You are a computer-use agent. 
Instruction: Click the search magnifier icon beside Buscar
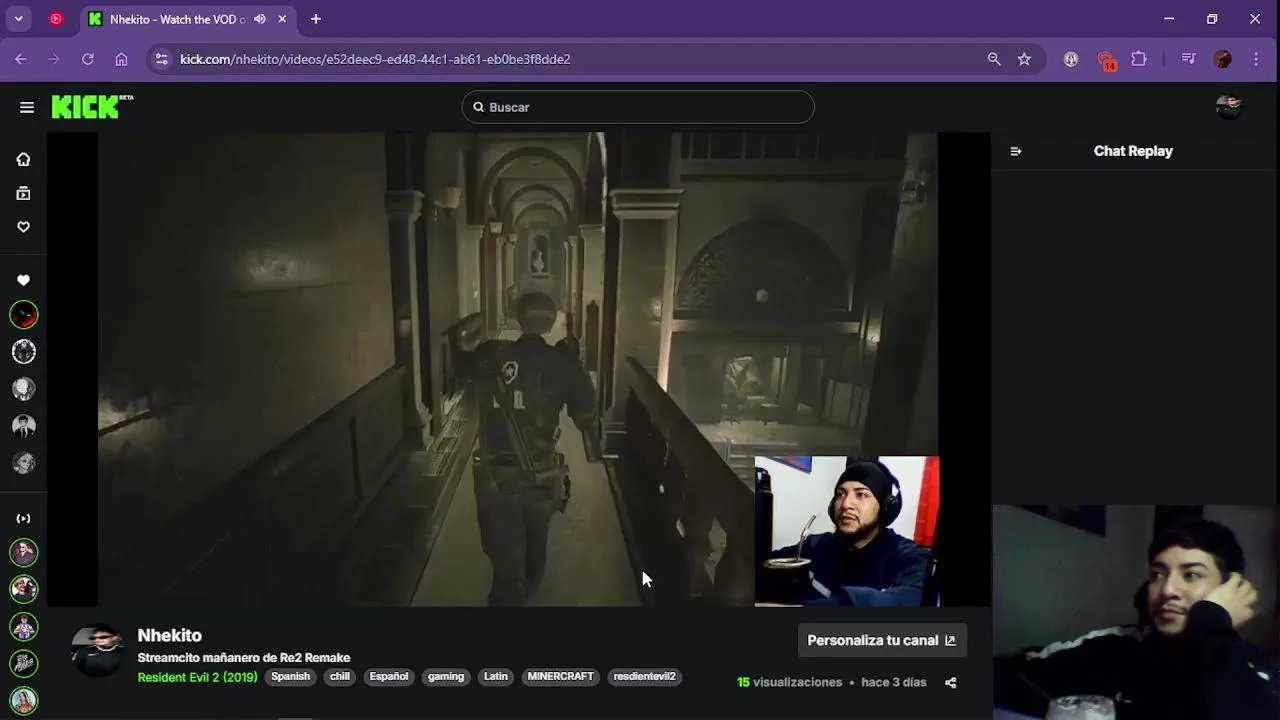pyautogui.click(x=479, y=107)
